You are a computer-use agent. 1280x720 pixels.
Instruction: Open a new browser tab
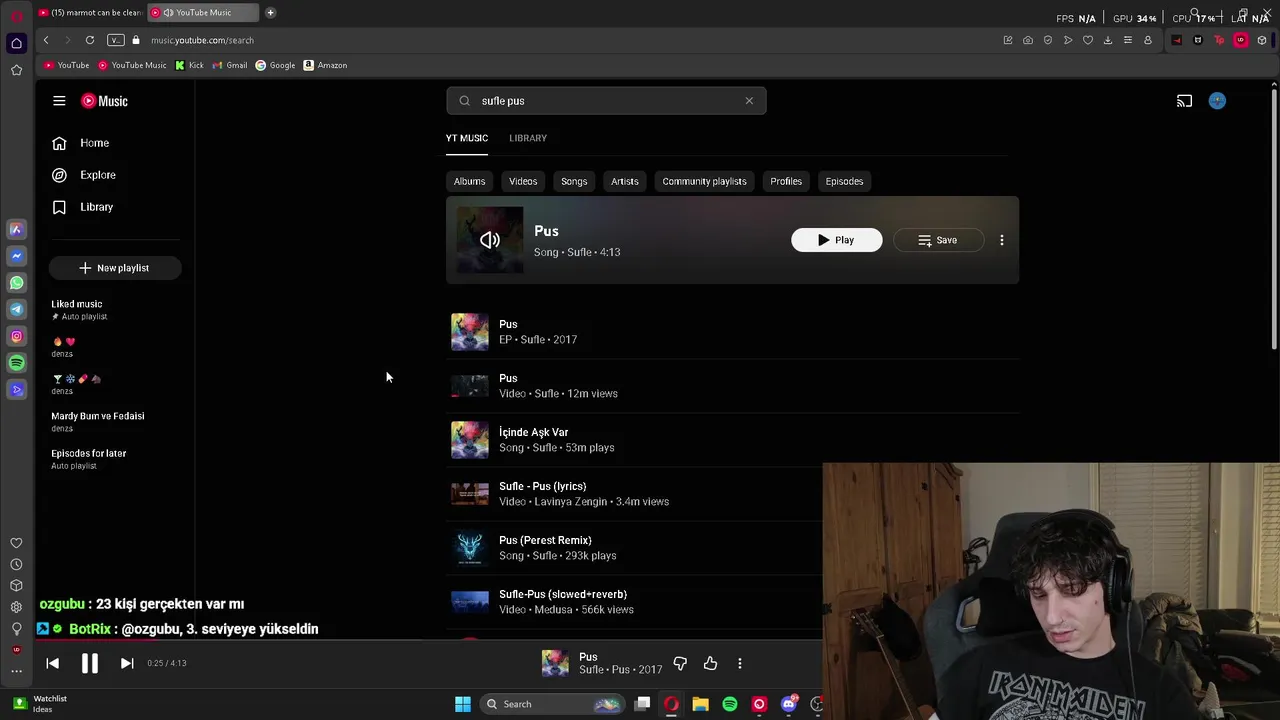(270, 13)
